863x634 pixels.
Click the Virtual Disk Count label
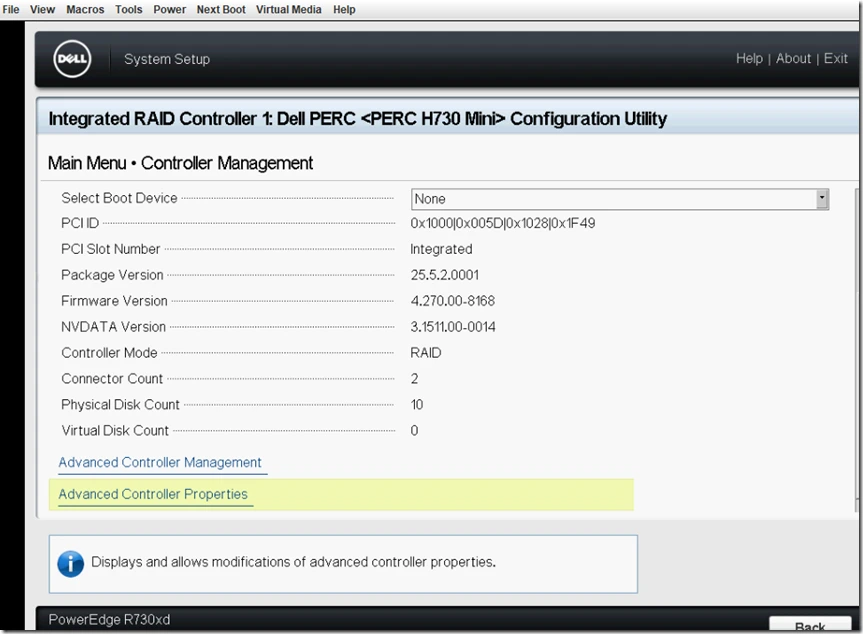[114, 430]
